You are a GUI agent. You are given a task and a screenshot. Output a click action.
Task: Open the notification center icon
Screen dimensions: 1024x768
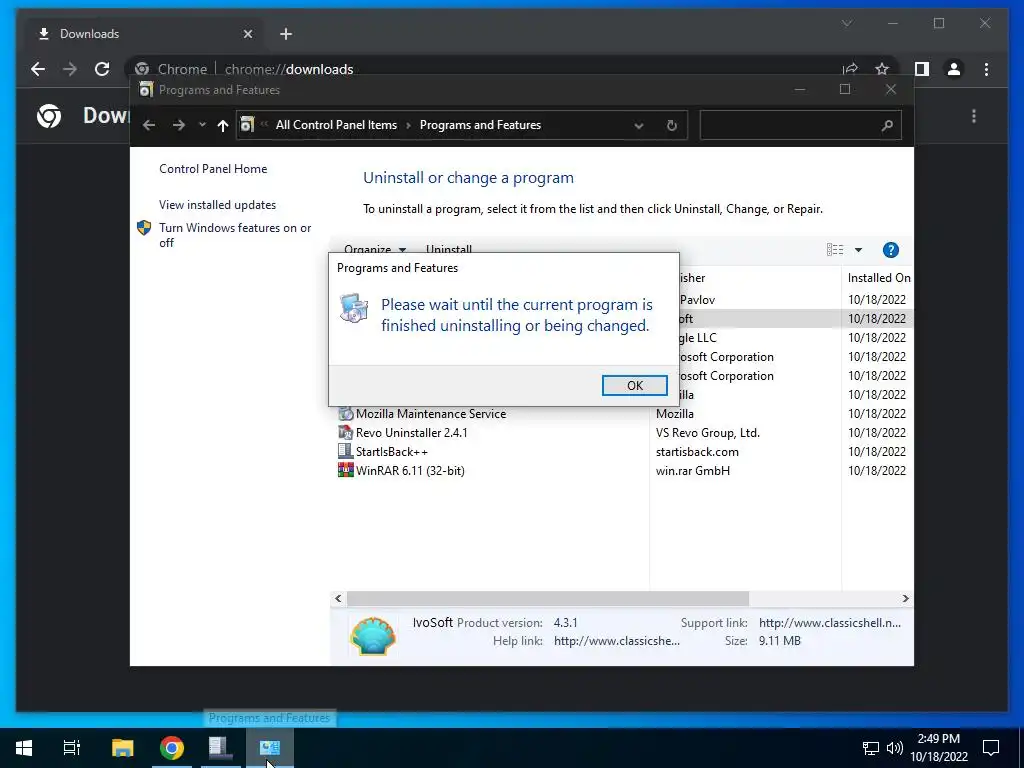991,748
